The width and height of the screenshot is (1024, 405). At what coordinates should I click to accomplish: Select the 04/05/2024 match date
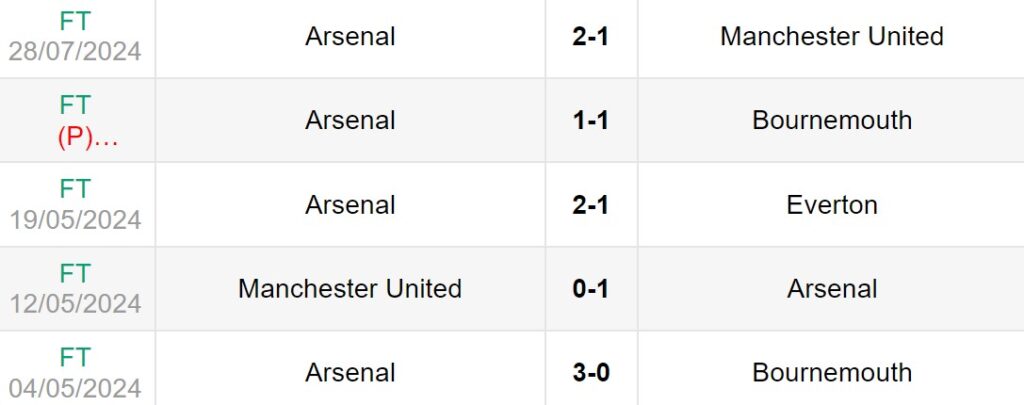(75, 388)
